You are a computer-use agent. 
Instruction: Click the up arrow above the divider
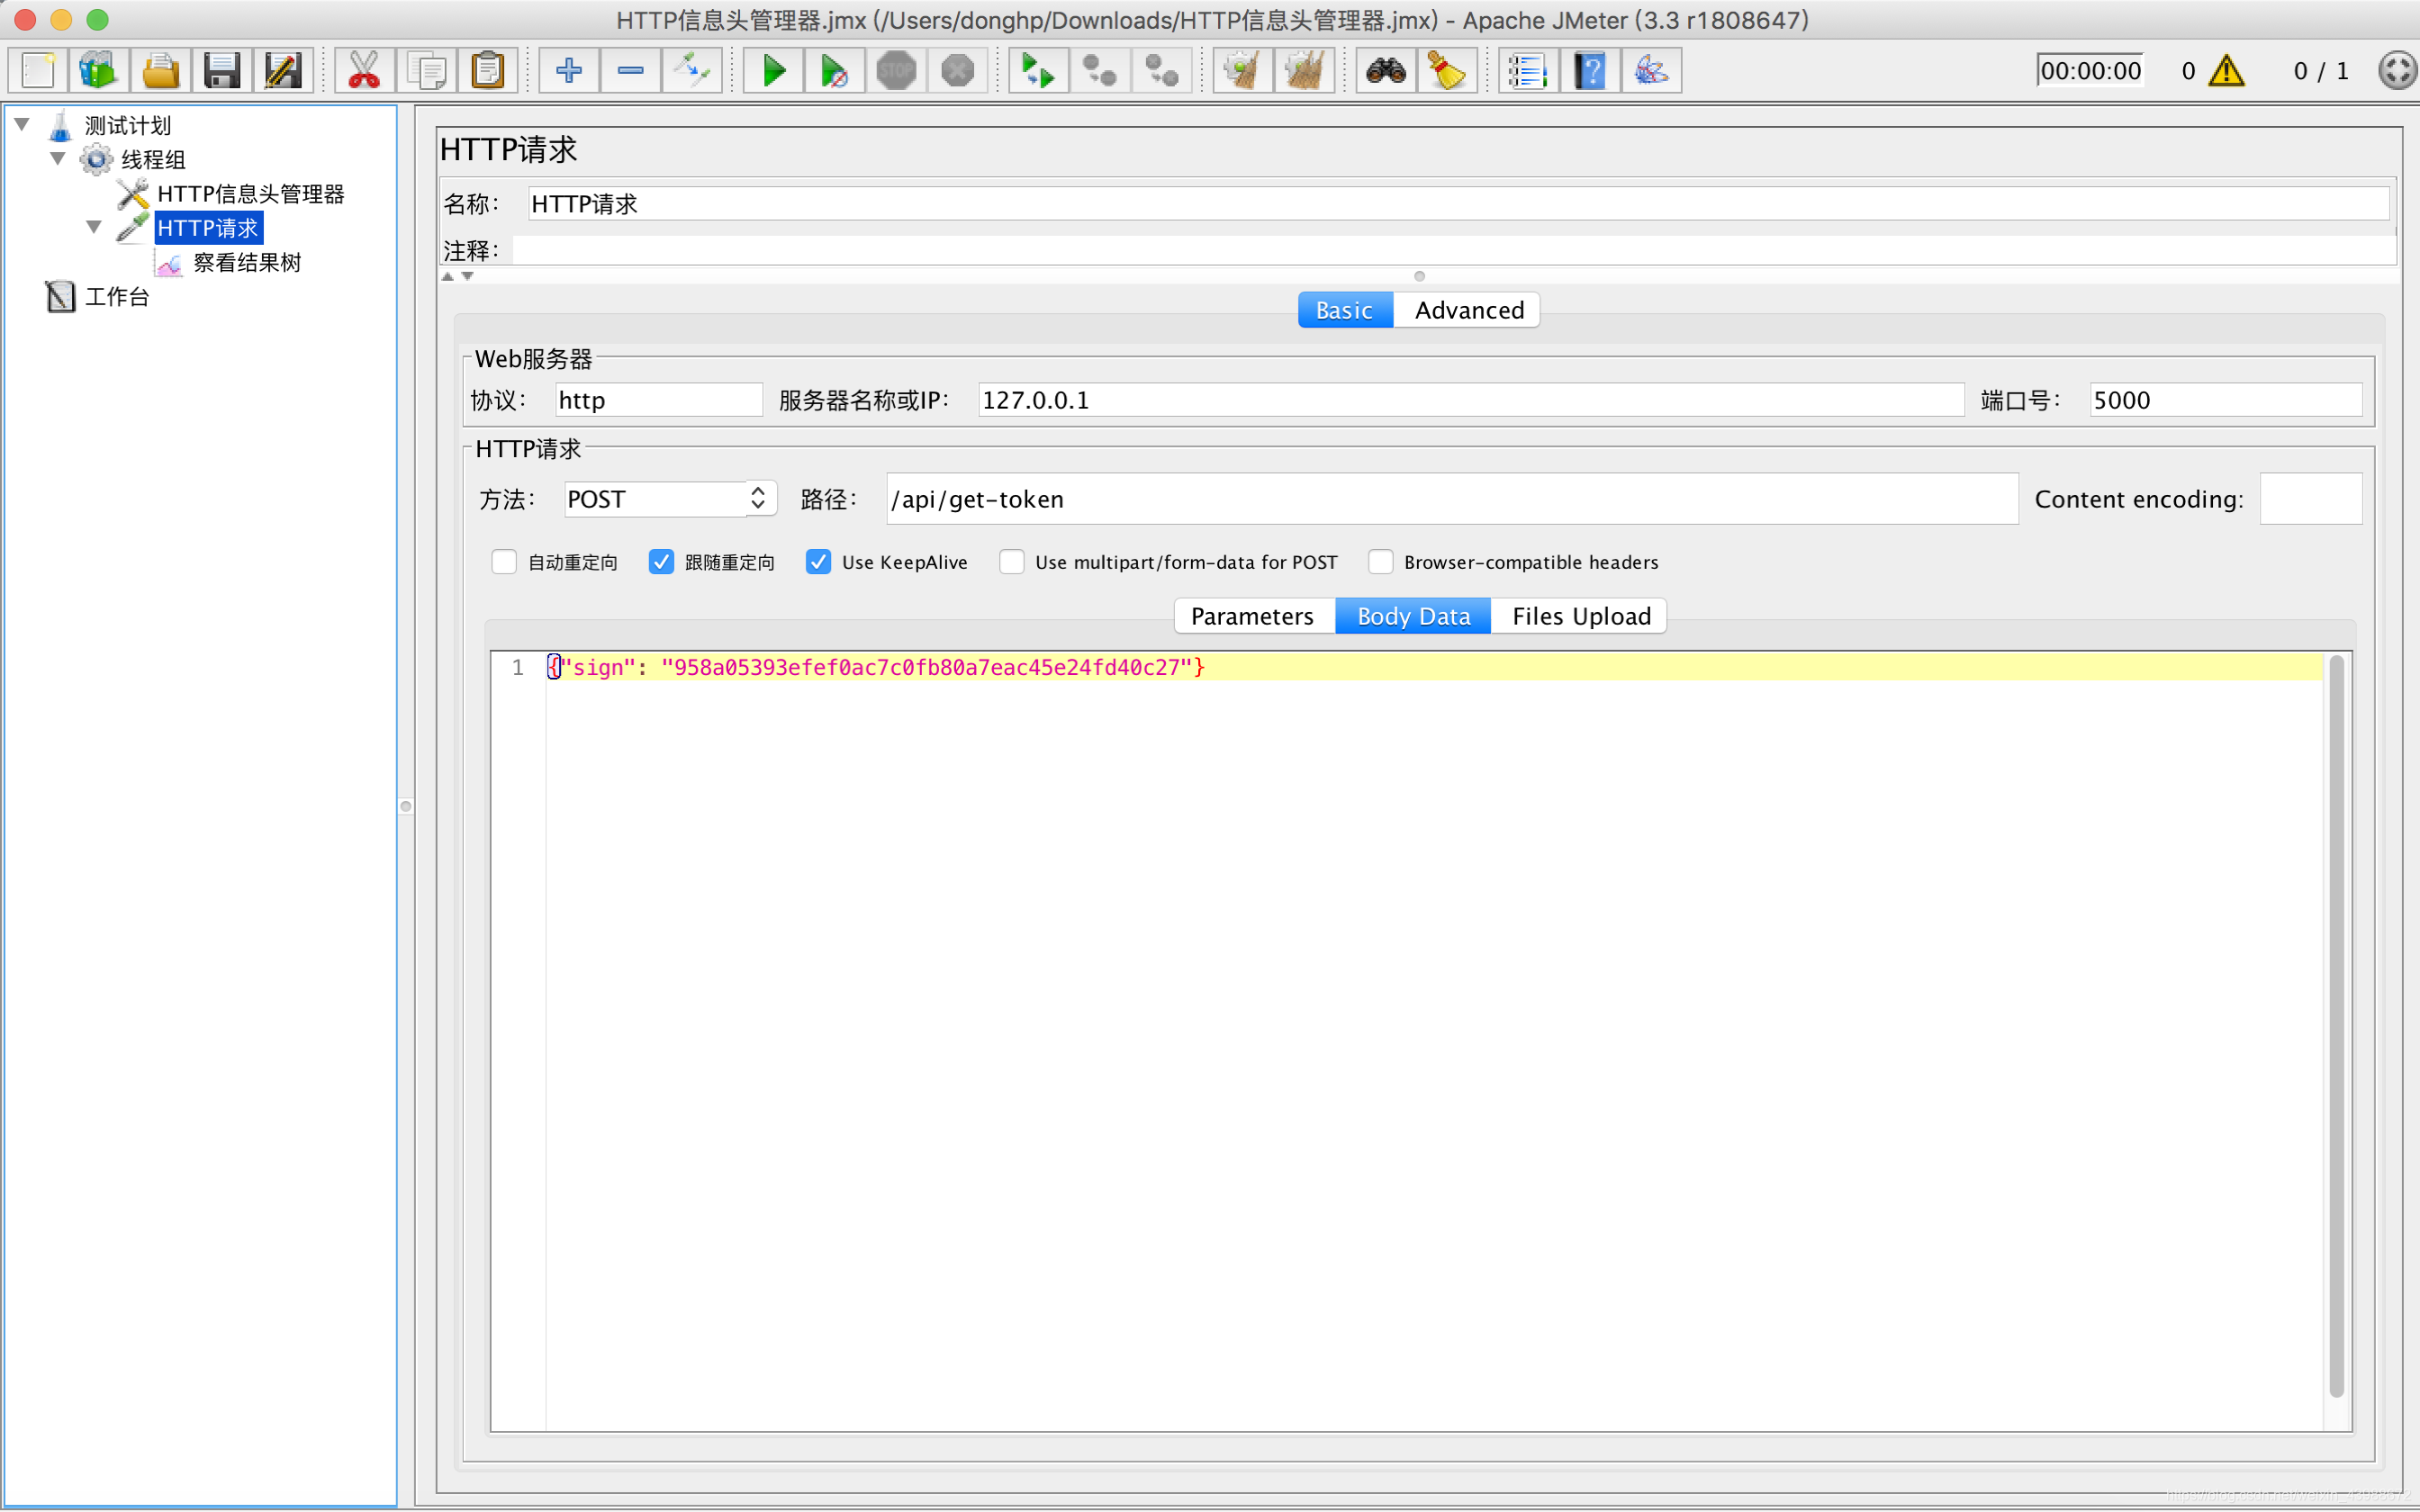(x=448, y=277)
